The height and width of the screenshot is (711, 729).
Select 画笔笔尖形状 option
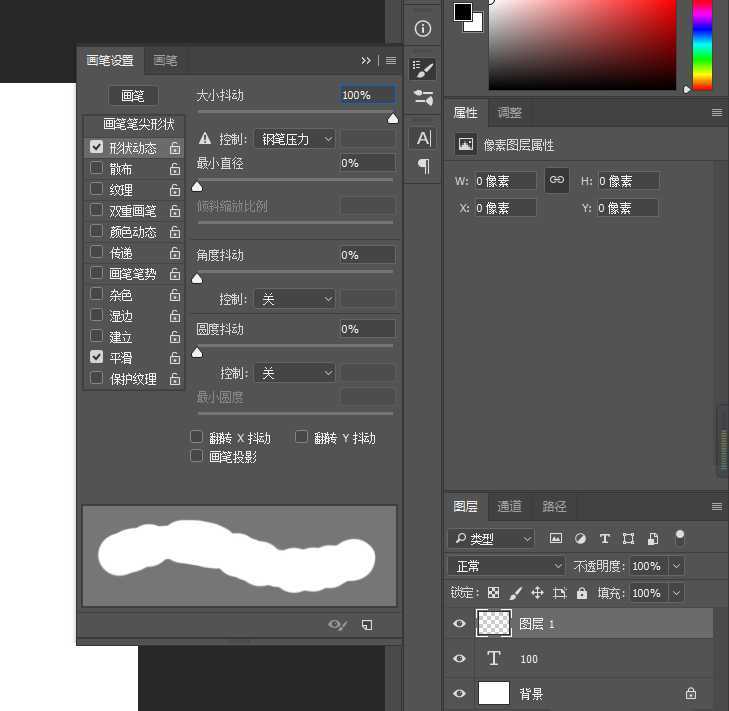[138, 125]
